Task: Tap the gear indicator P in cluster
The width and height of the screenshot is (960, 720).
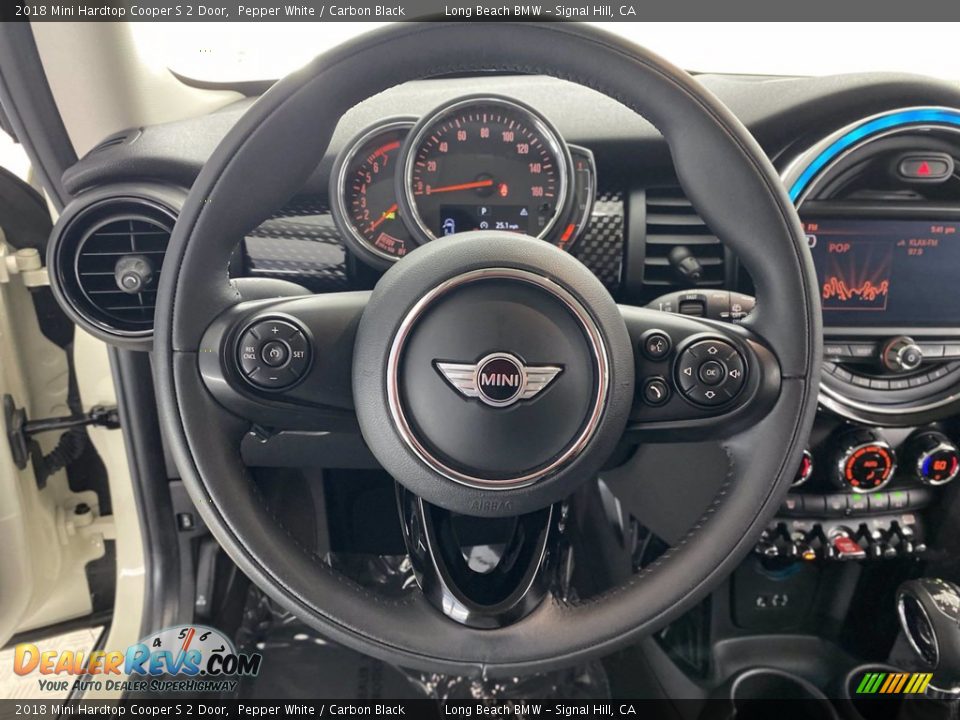Action: 483,210
